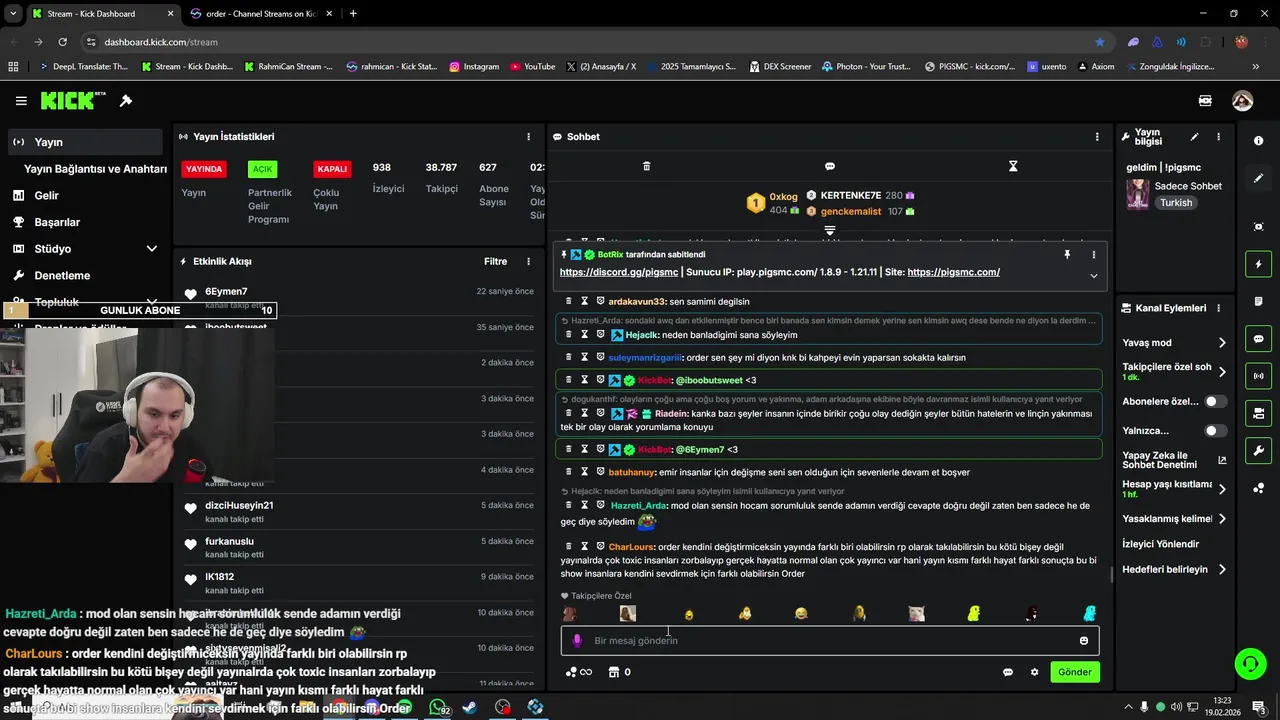
Task: Click the trash icon in chat toolbar
Action: pos(646,166)
